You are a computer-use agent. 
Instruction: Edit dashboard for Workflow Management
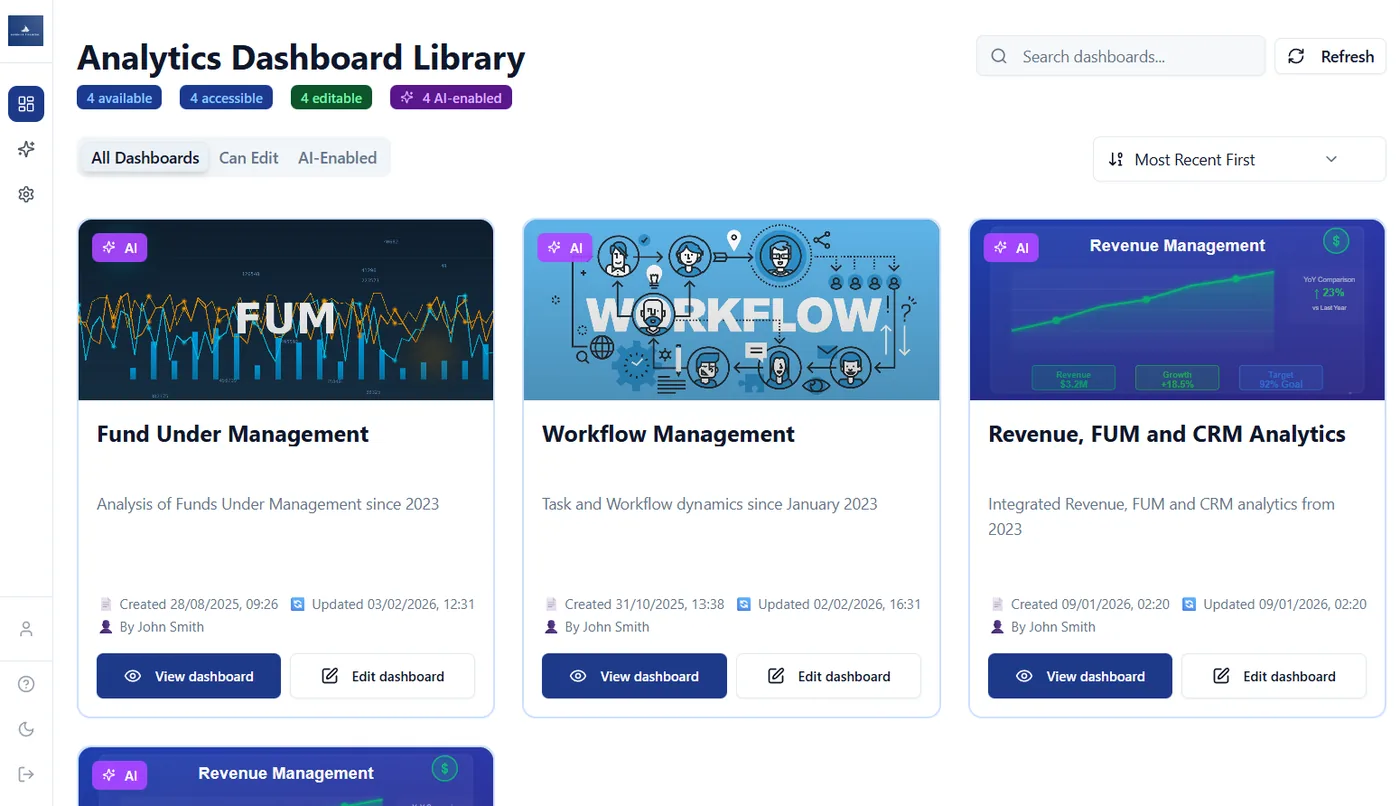click(829, 676)
